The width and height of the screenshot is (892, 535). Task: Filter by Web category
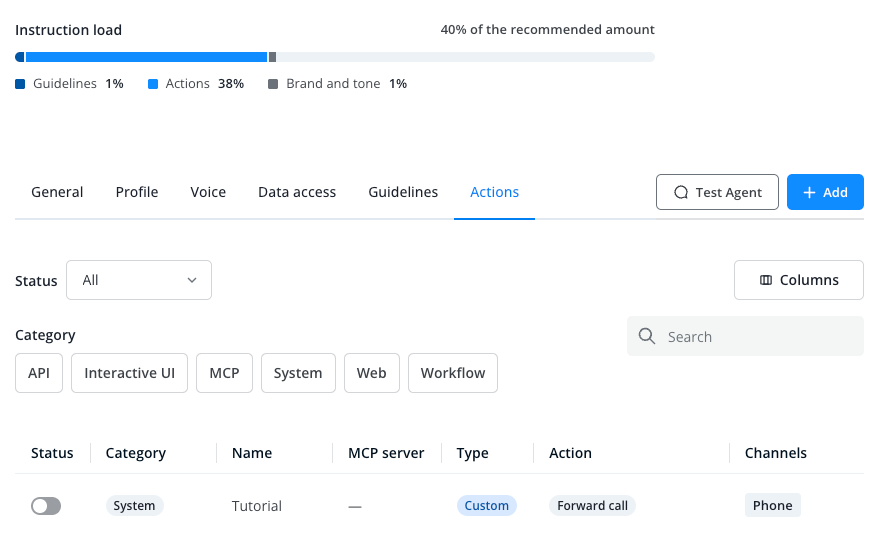pos(371,373)
